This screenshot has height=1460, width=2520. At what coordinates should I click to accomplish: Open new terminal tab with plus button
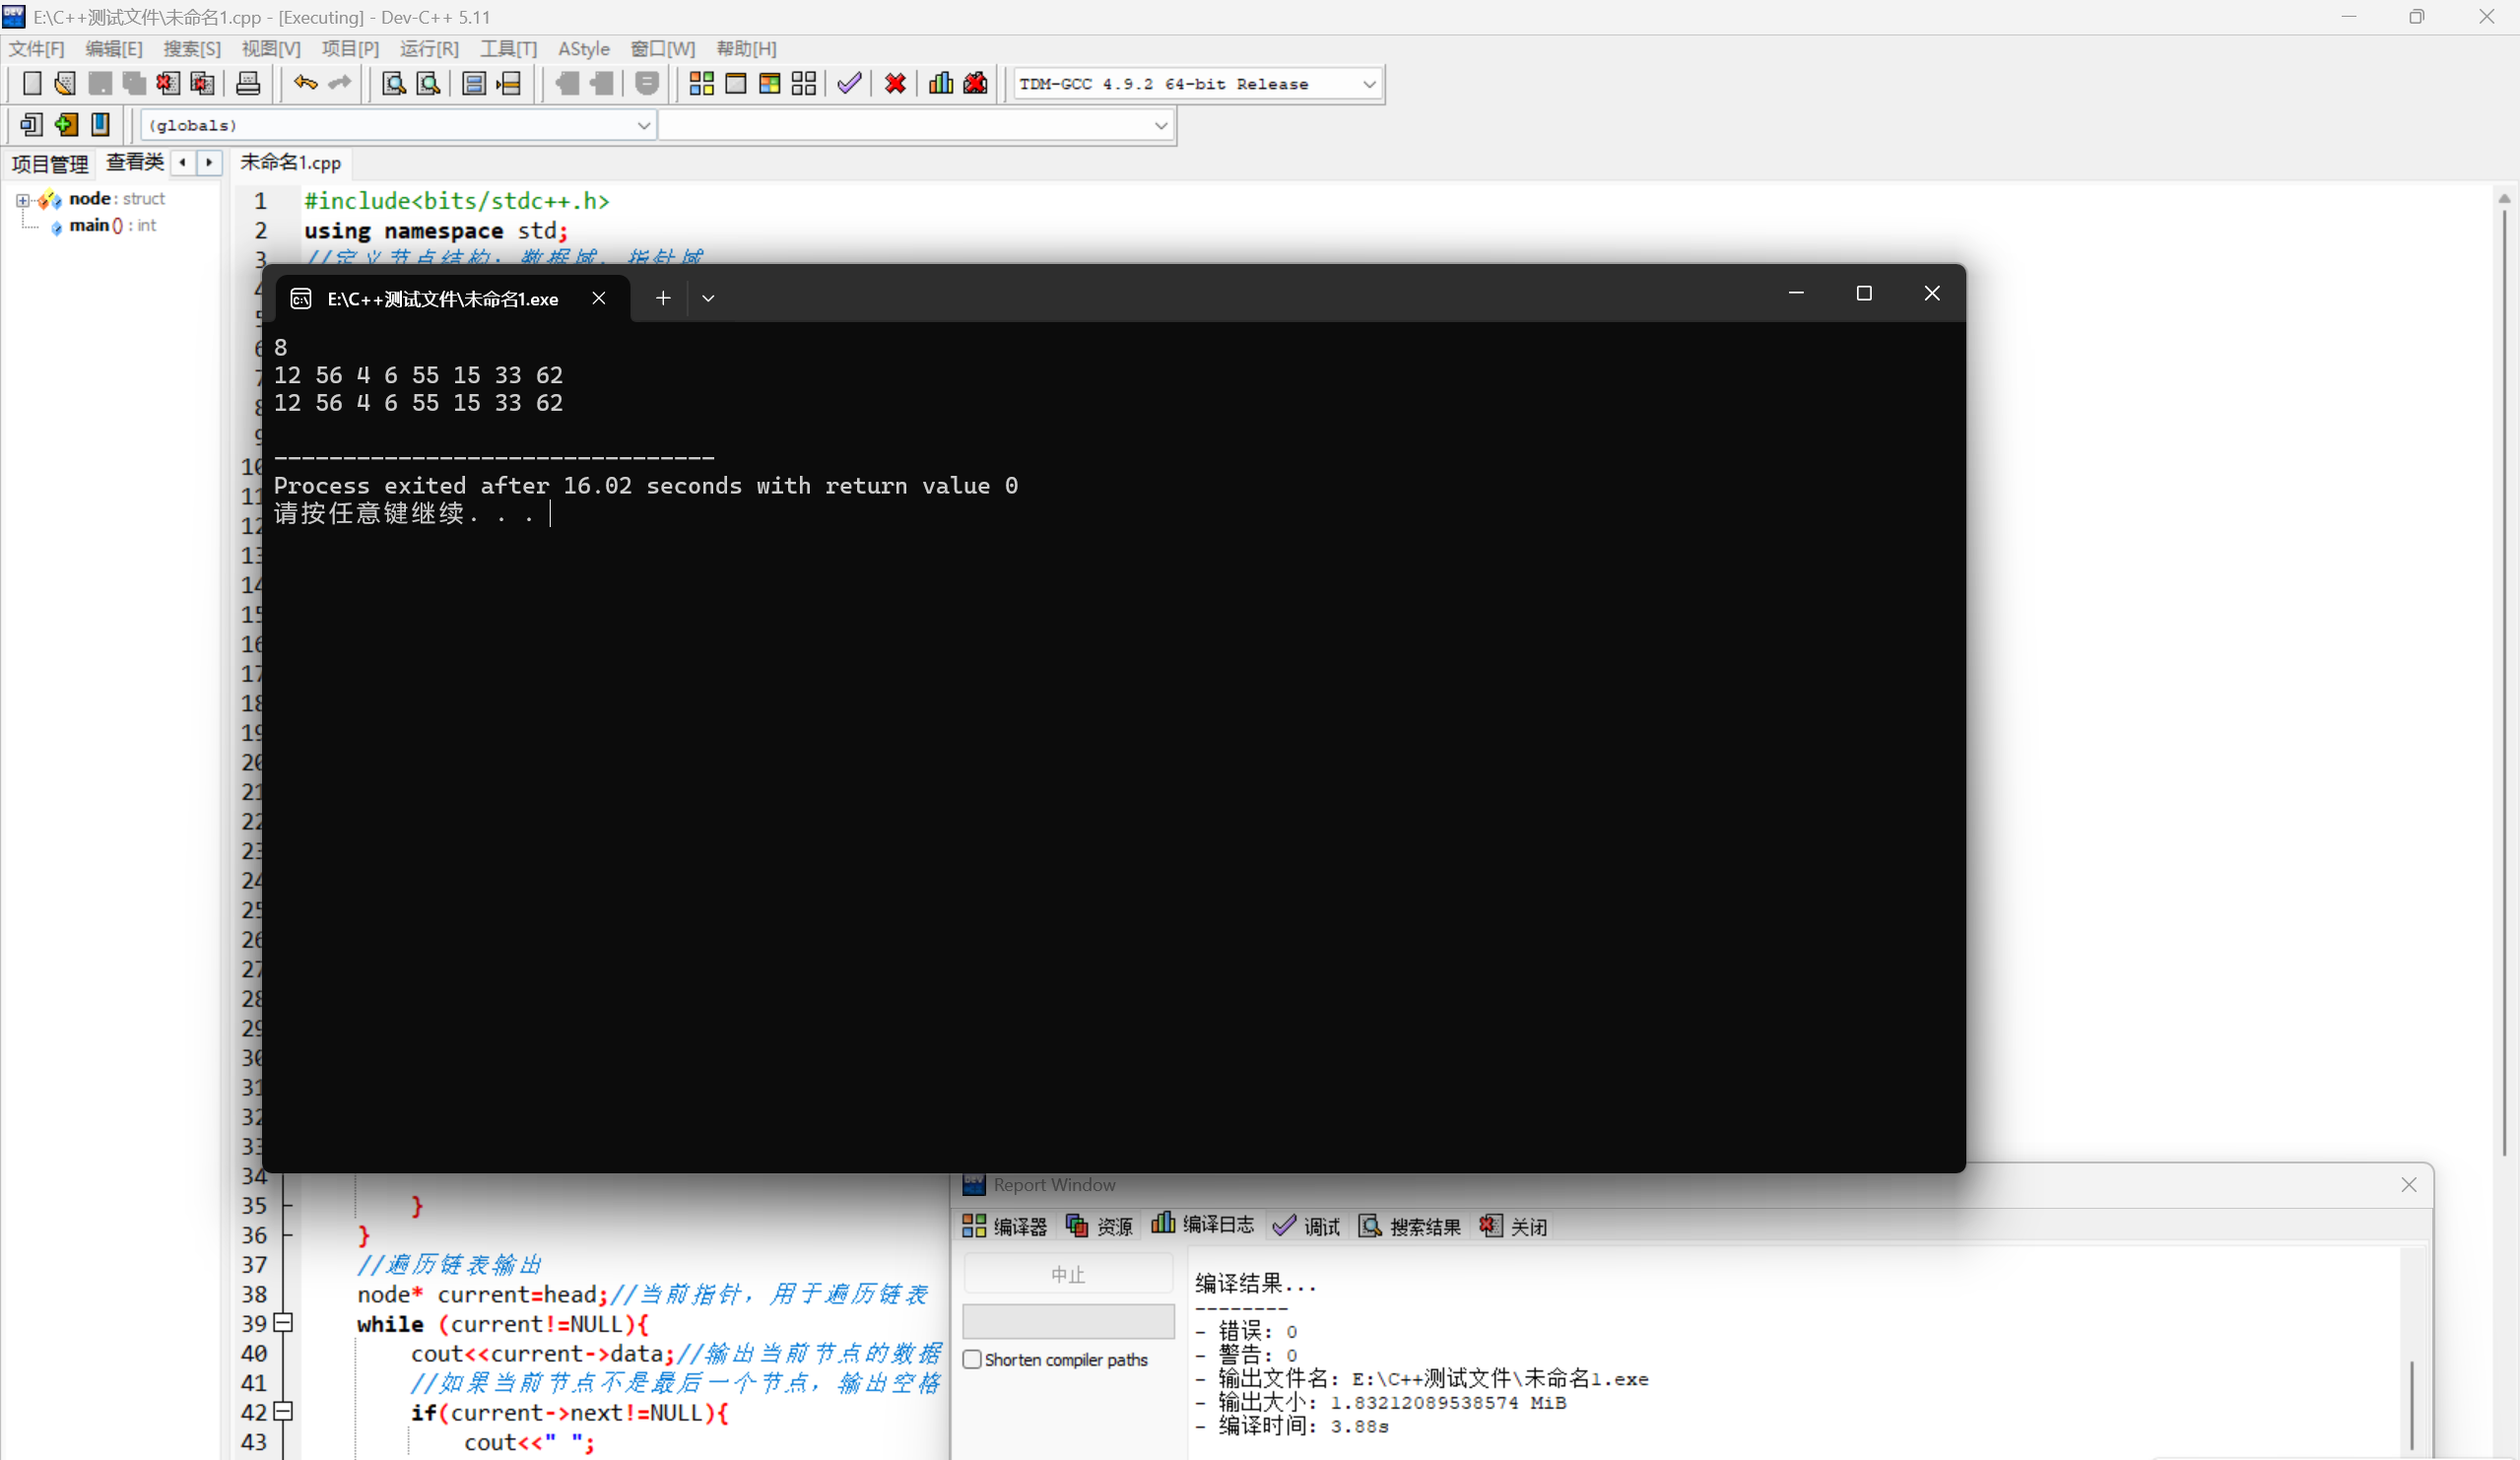tap(662, 298)
